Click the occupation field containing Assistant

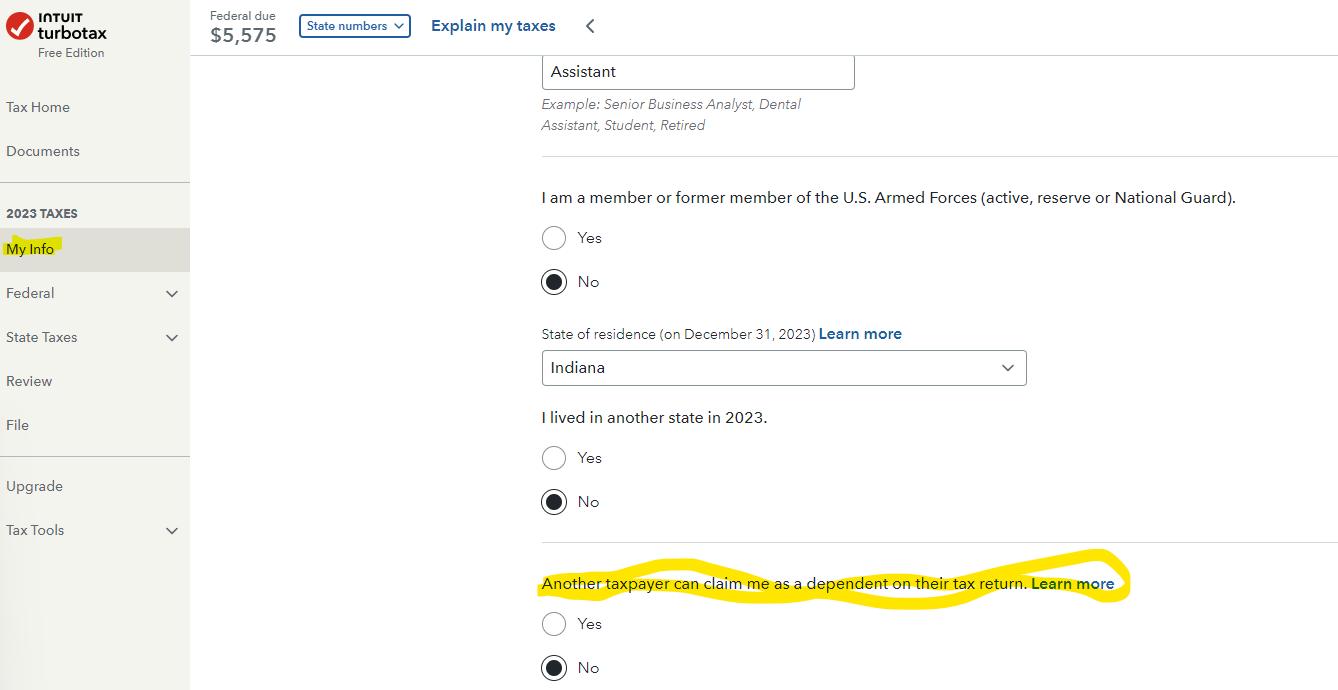tap(698, 72)
